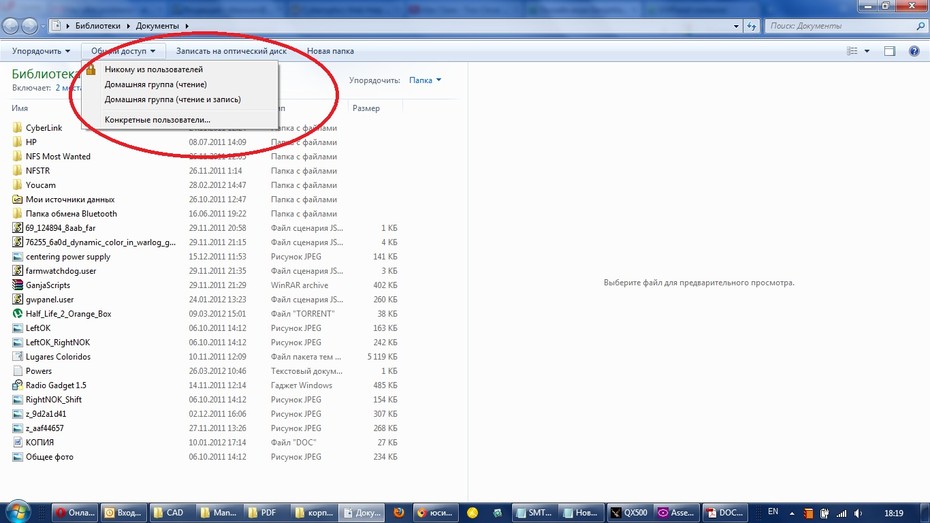
Task: Click the help question mark icon
Action: (x=914, y=51)
